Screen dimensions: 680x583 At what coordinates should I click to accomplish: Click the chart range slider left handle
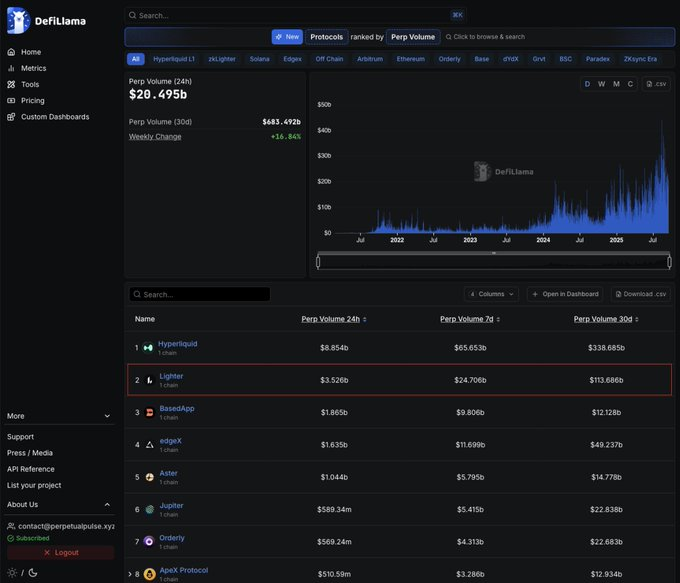(318, 262)
